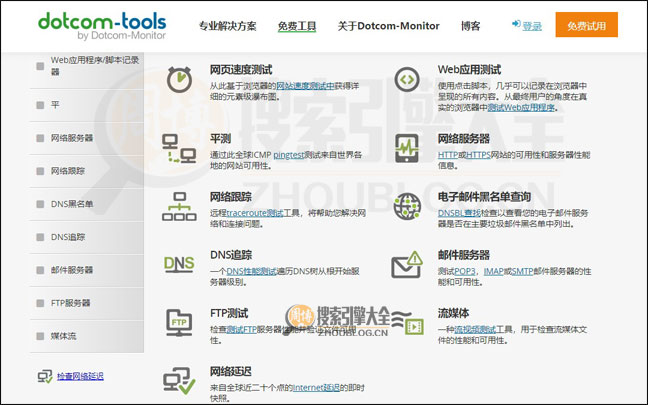Tick the FTP服务器 checkbox
The image size is (648, 405).
click(40, 303)
